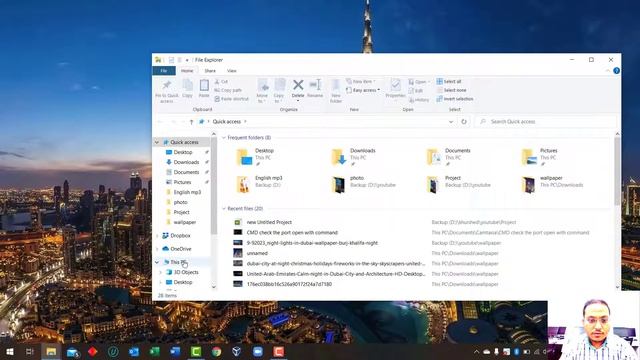Expand the Dropbox tree node

(158, 236)
